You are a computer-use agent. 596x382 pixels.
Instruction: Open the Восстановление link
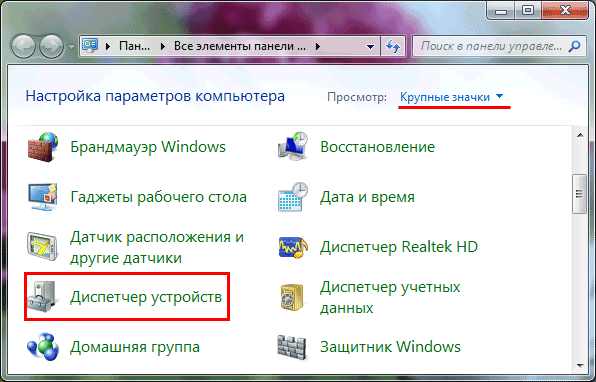[377, 147]
